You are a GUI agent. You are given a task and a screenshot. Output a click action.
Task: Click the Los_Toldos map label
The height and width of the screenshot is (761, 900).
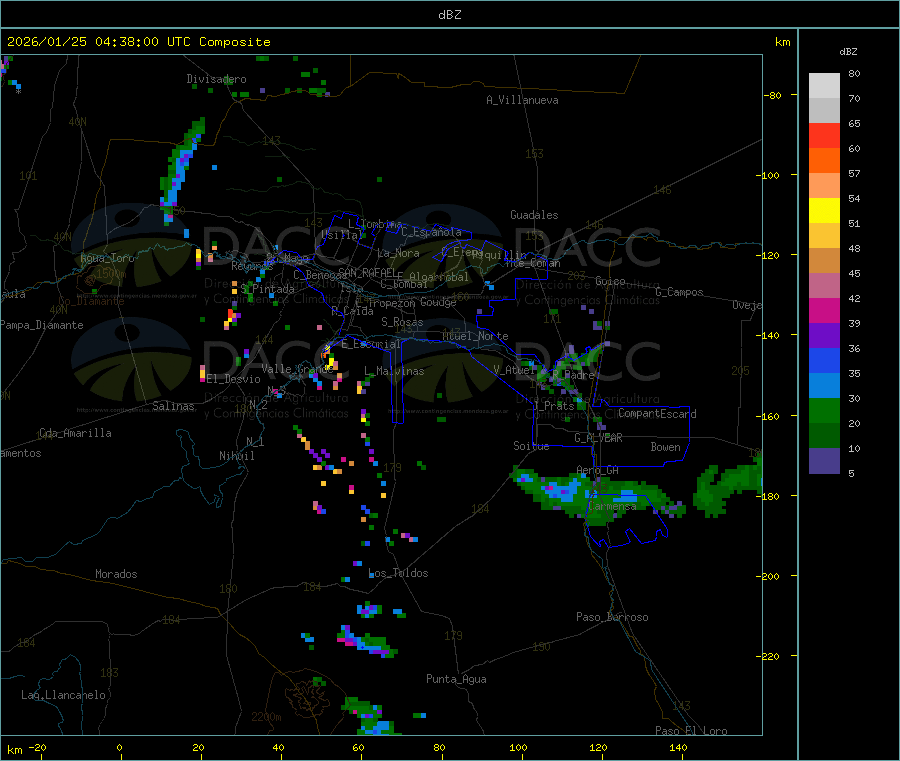coord(398,573)
